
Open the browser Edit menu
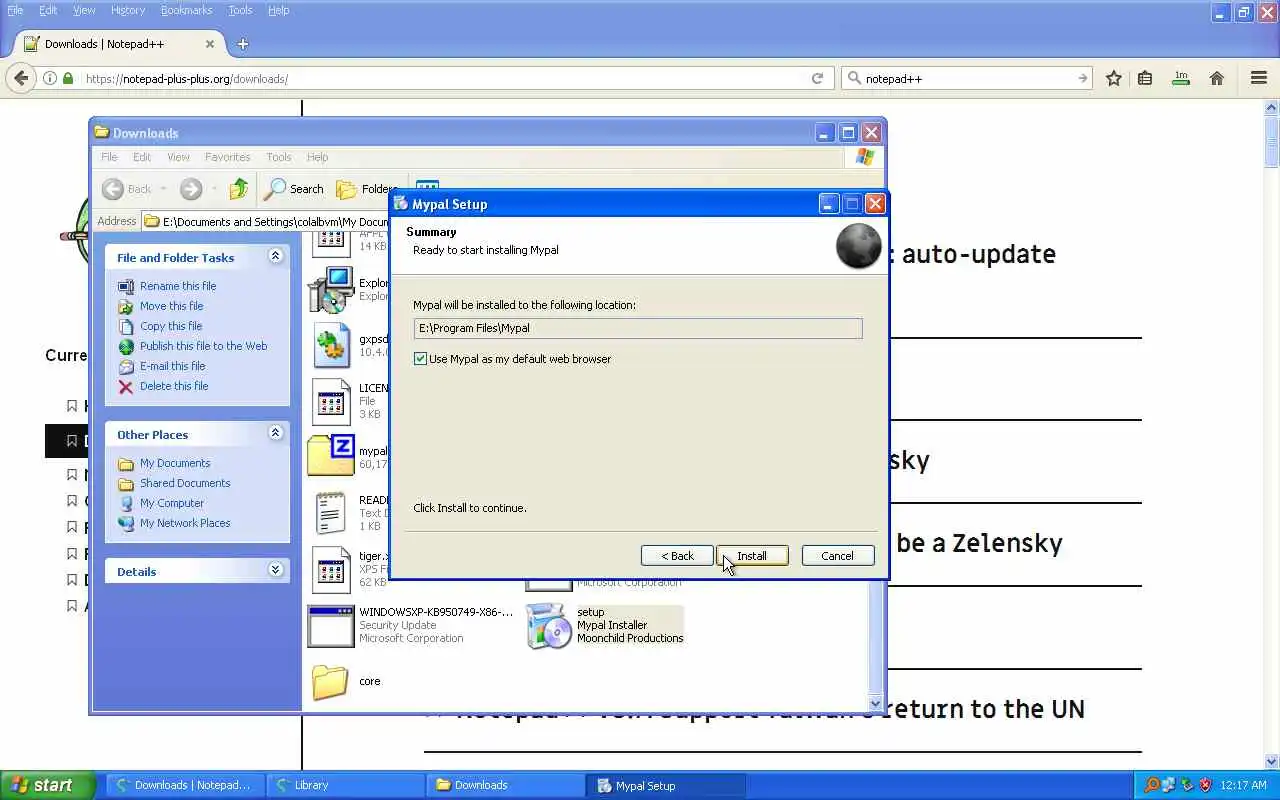click(48, 10)
